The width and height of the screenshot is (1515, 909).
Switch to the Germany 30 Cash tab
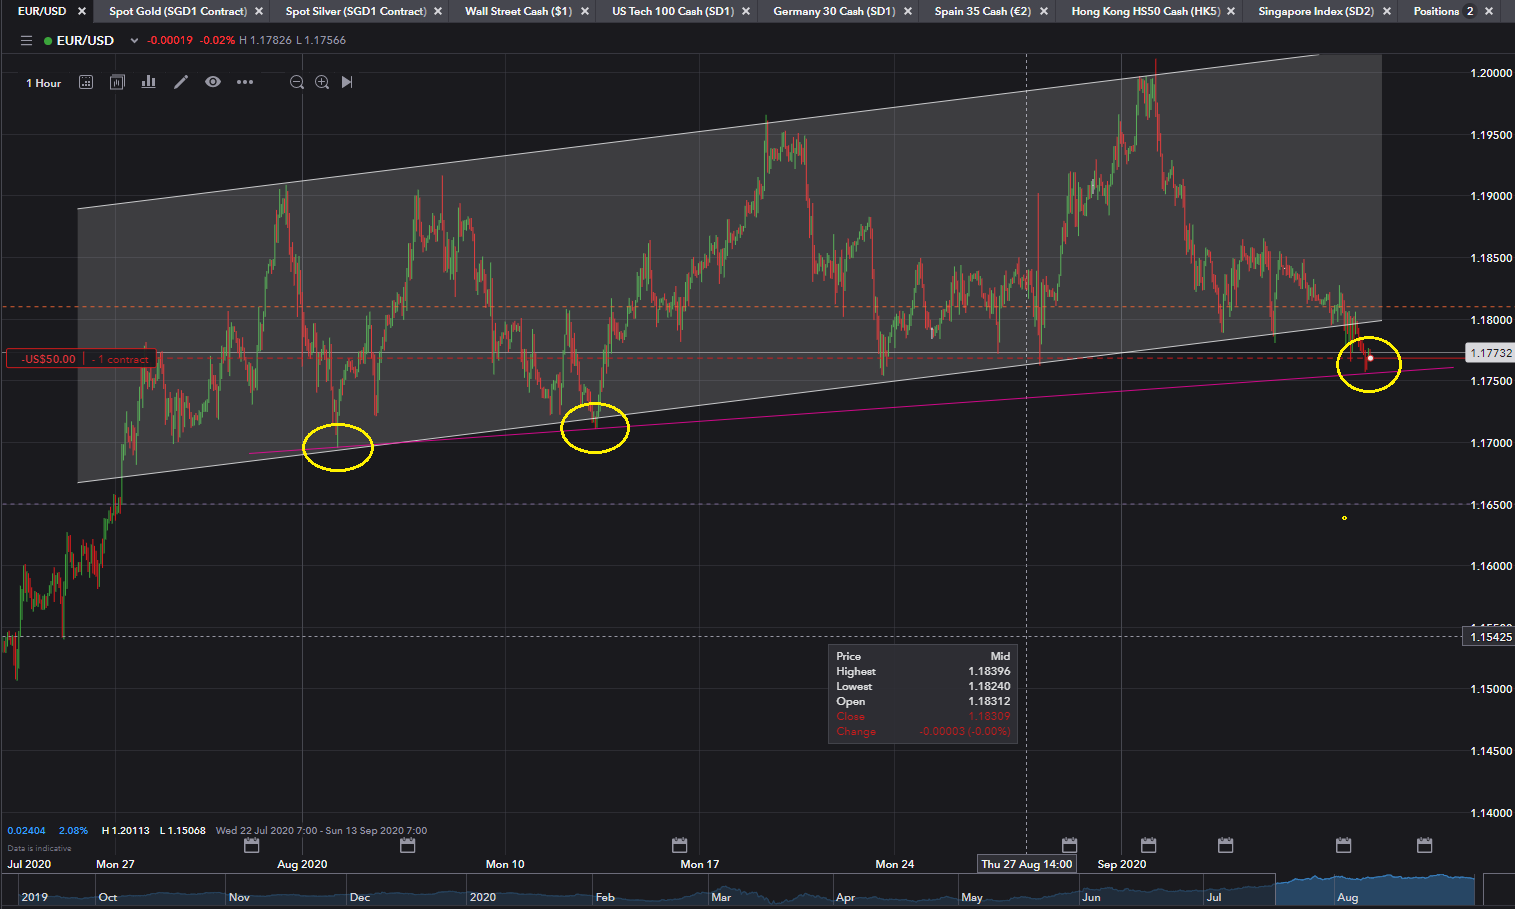pos(833,11)
